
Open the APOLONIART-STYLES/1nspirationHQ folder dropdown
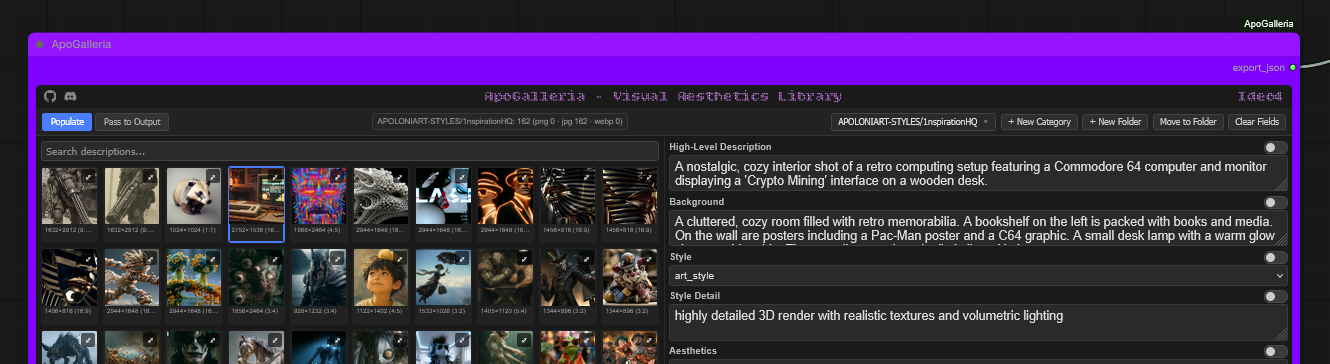click(913, 122)
